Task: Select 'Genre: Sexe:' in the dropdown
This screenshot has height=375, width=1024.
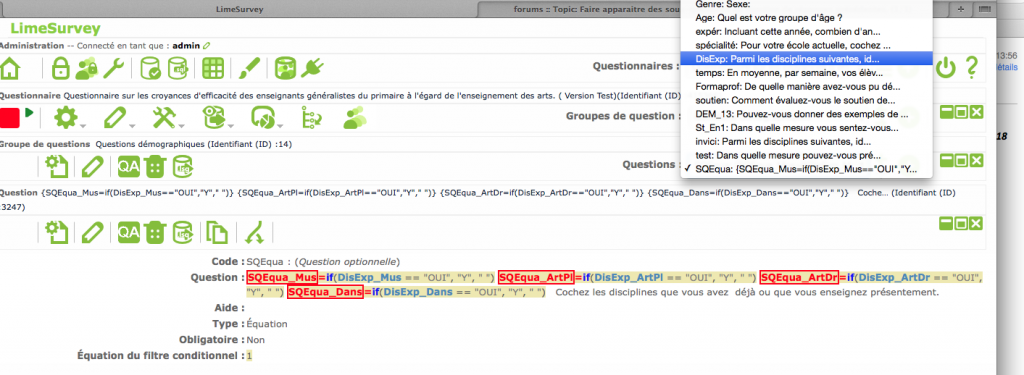Action: click(x=806, y=4)
